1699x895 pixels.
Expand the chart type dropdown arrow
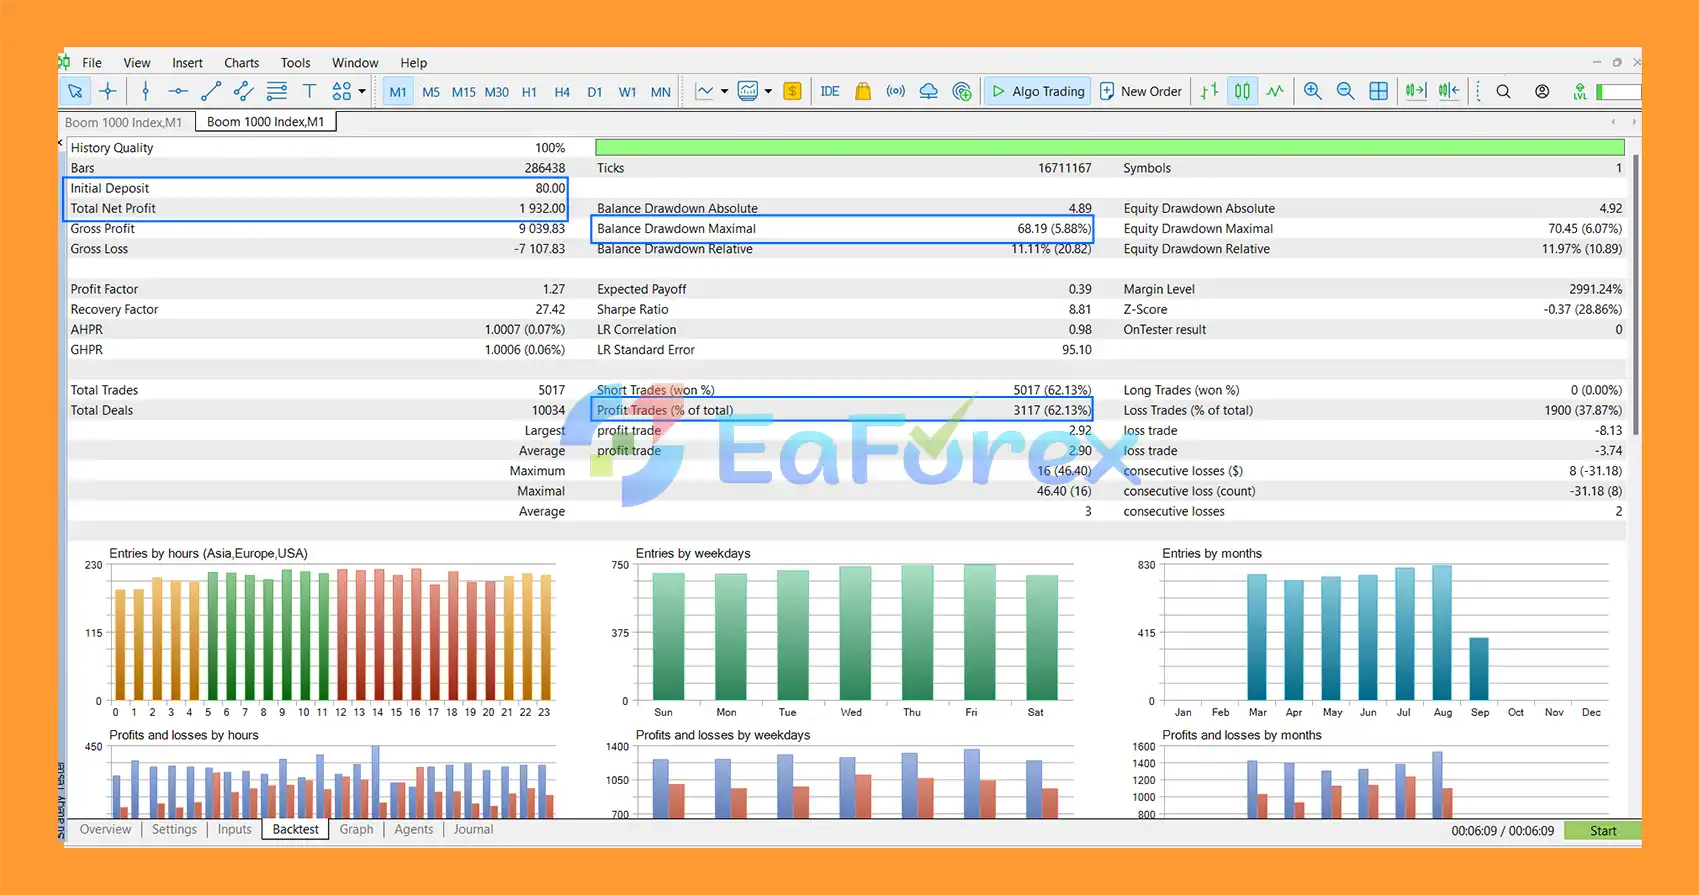[724, 91]
